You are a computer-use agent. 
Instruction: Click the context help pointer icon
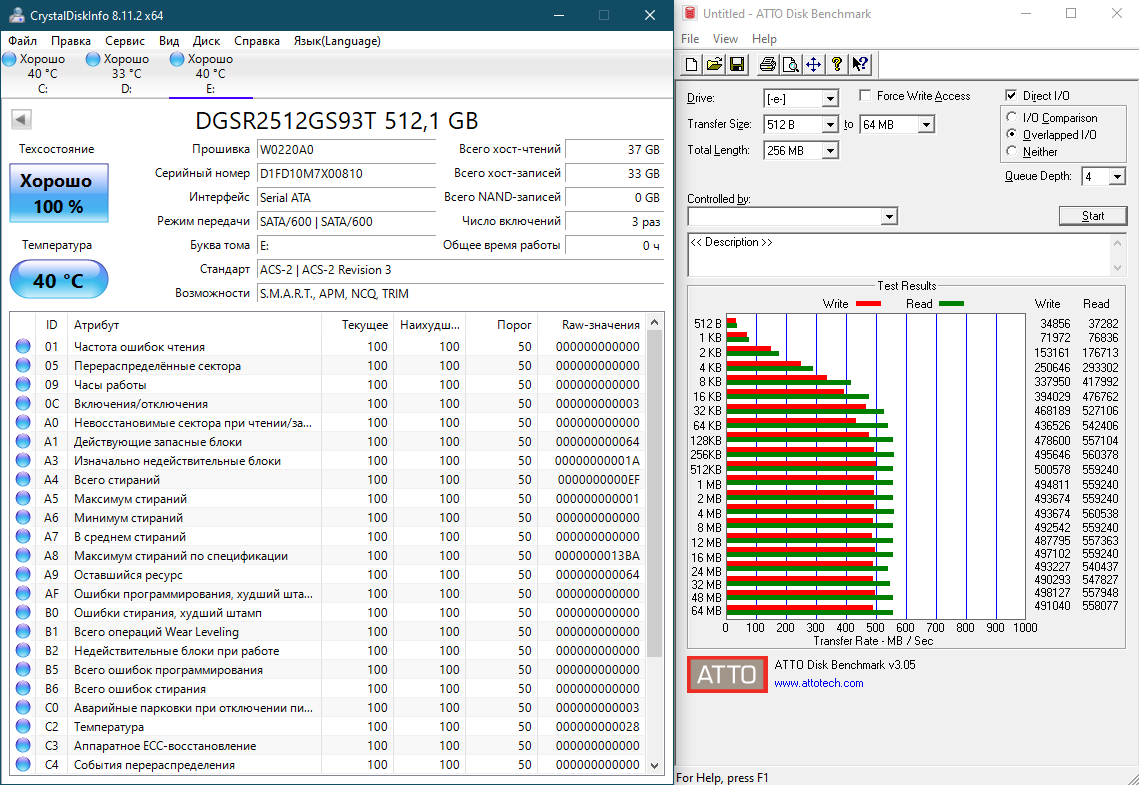[859, 65]
